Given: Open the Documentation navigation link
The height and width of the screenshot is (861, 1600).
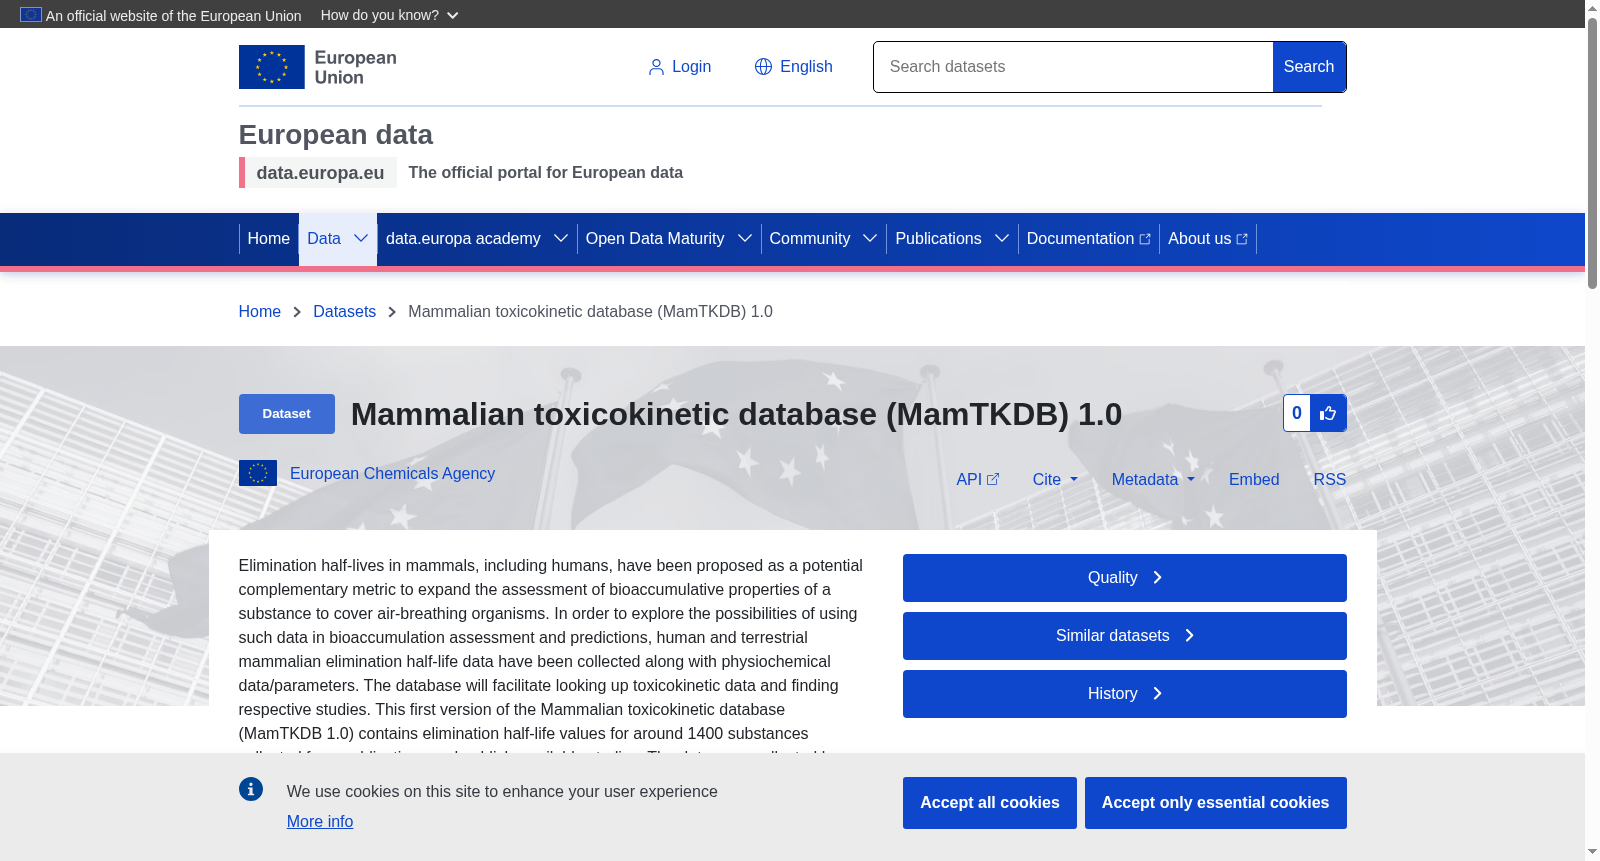Looking at the screenshot, I should point(1089,239).
